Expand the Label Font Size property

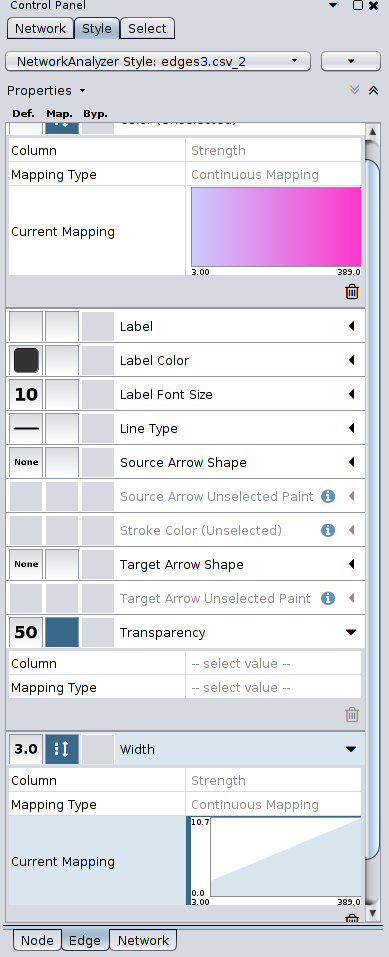(351, 394)
